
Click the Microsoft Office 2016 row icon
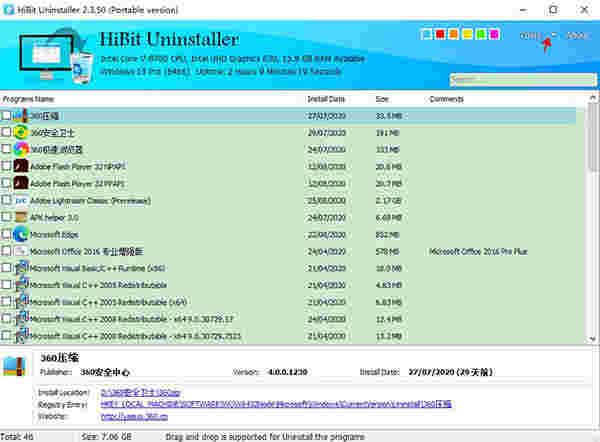pos(21,251)
